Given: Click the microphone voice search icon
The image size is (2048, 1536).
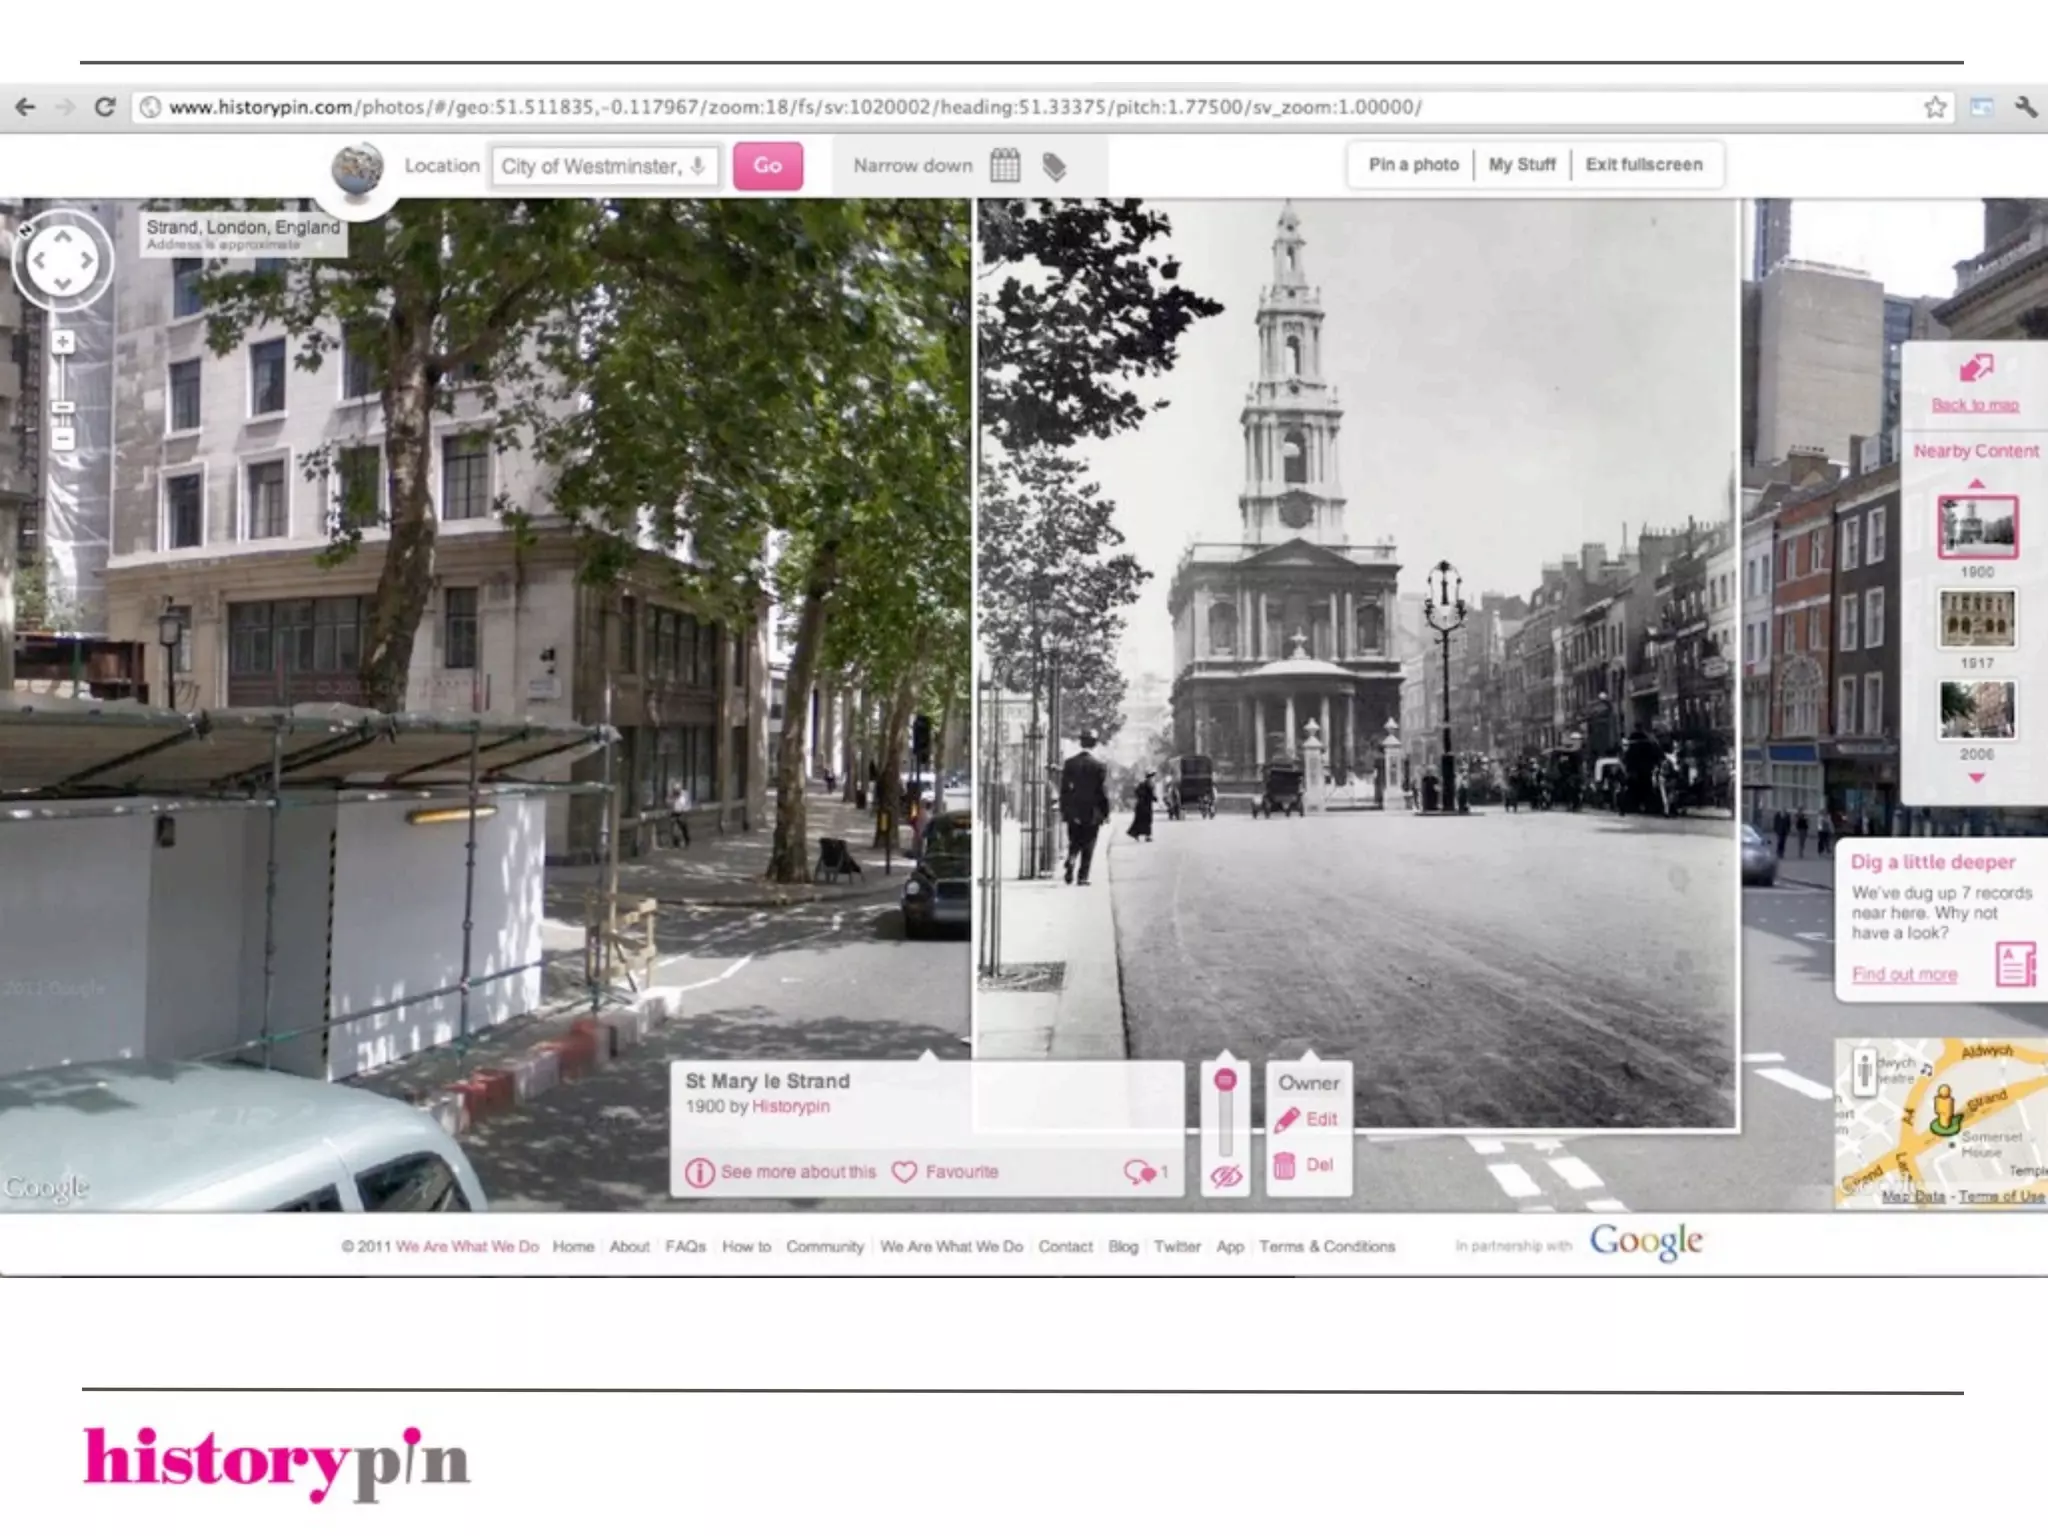Looking at the screenshot, I should pyautogui.click(x=698, y=166).
